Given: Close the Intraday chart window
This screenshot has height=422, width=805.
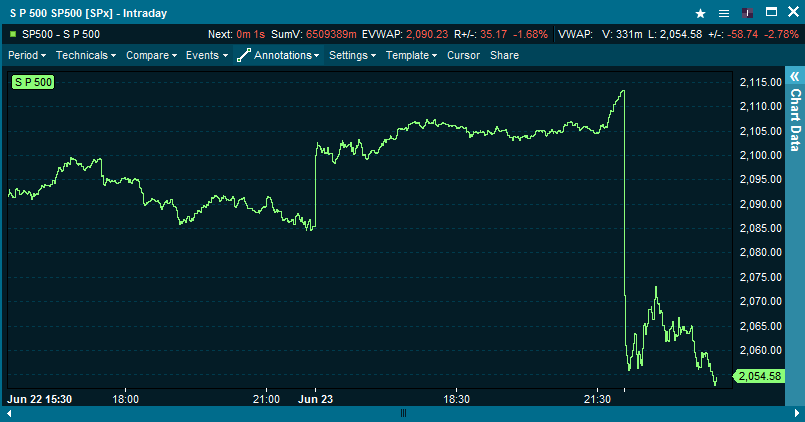Looking at the screenshot, I should [x=793, y=12].
